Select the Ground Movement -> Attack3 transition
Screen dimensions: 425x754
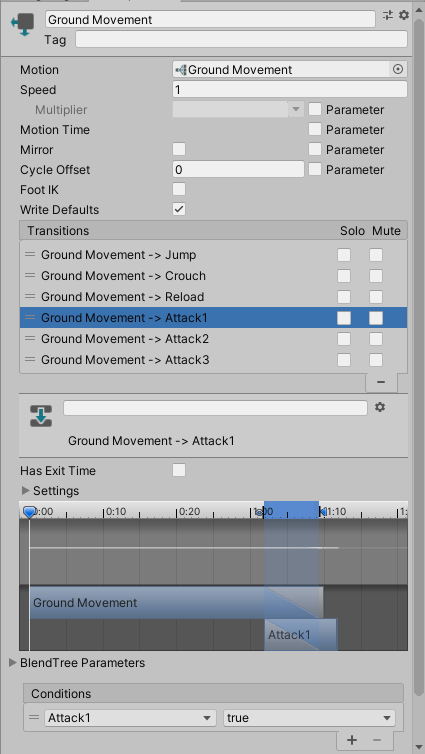tap(213, 360)
